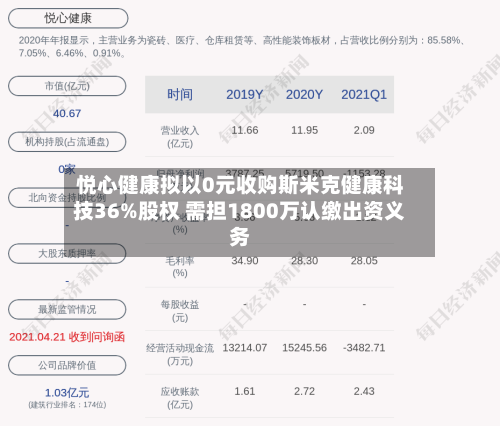The image size is (500, 426).
Task: Click the receivables value 2.72
Action: (304, 391)
